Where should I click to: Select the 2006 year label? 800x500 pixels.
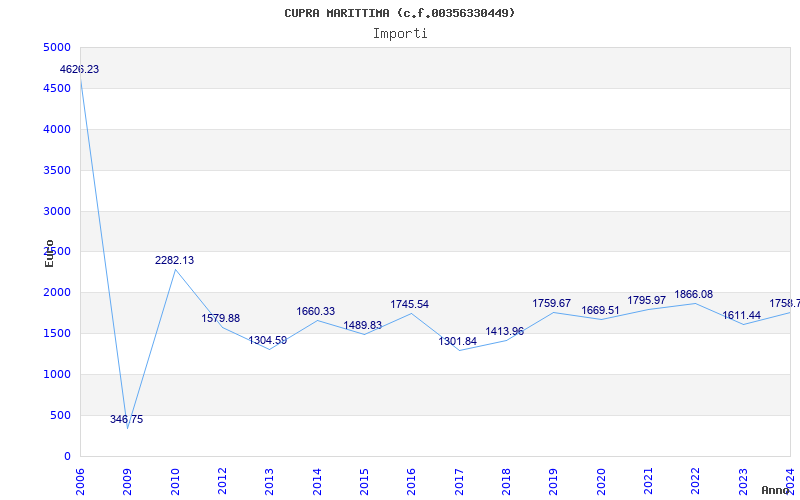(80, 476)
